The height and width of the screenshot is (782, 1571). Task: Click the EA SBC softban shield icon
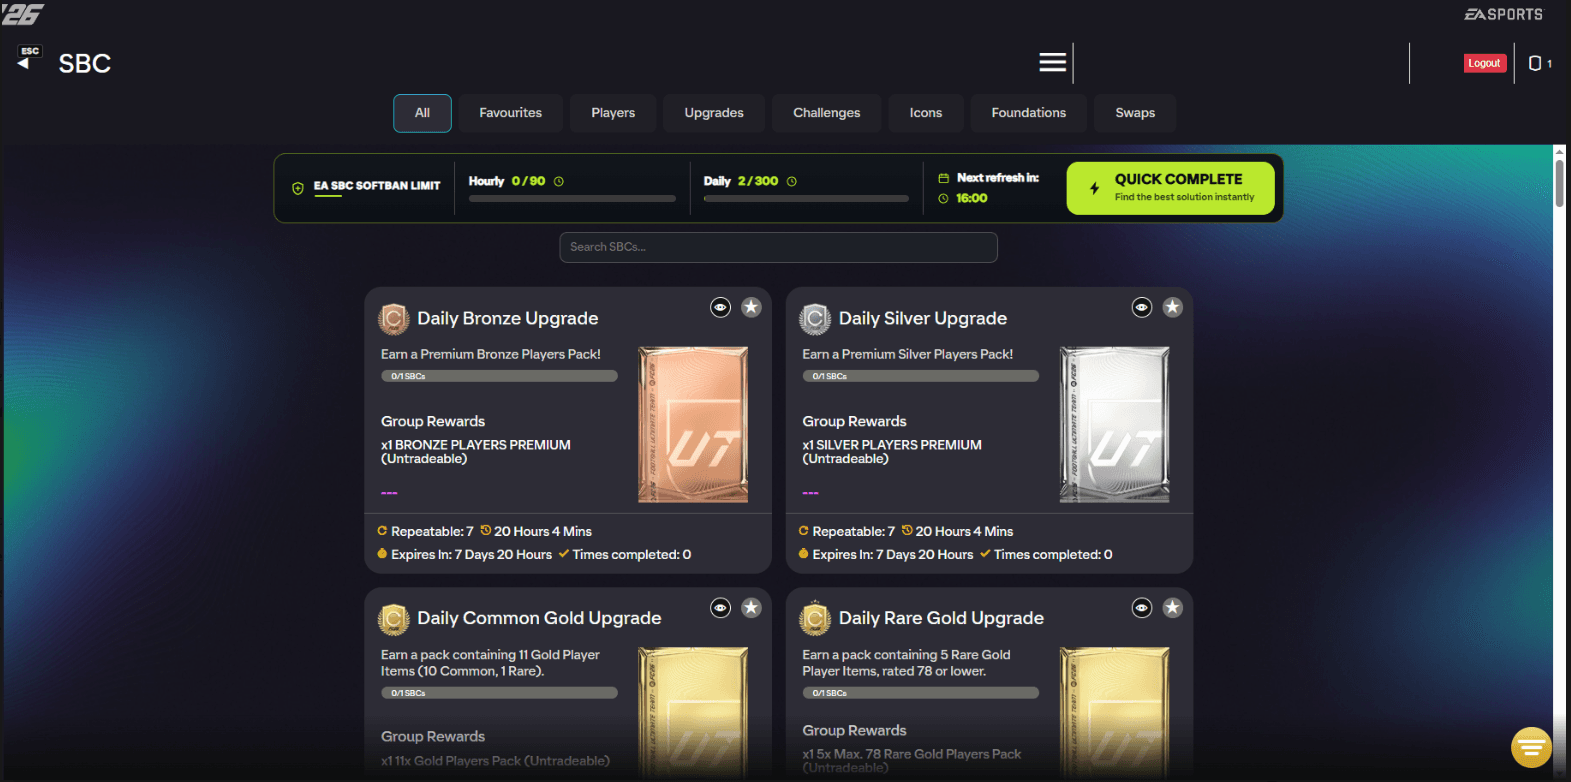click(297, 188)
